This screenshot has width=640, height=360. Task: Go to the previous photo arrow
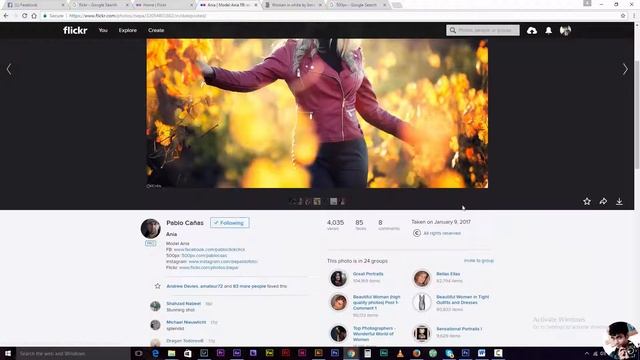[9, 69]
